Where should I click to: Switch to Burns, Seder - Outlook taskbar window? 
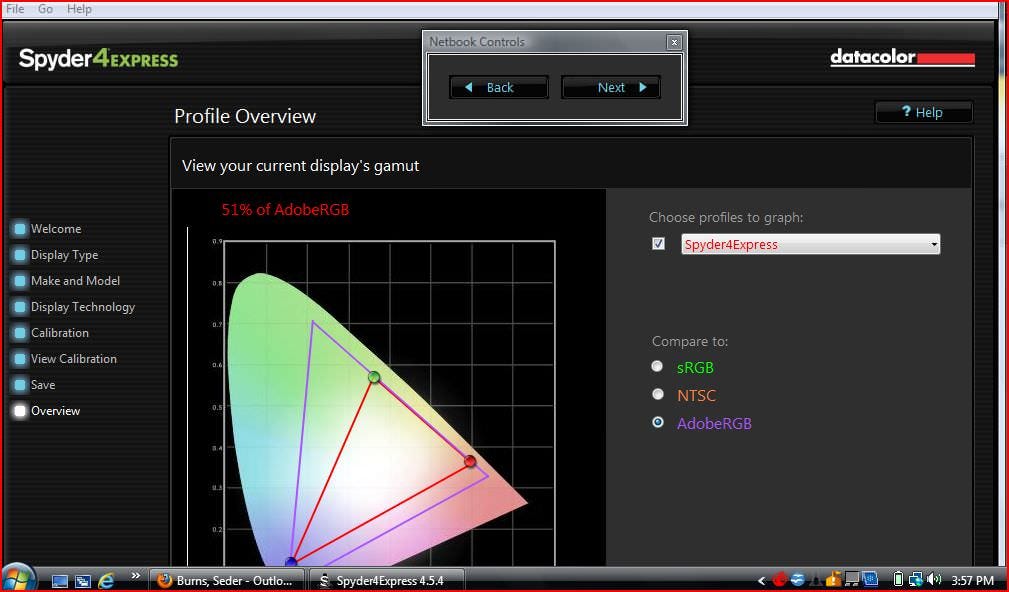click(x=227, y=580)
